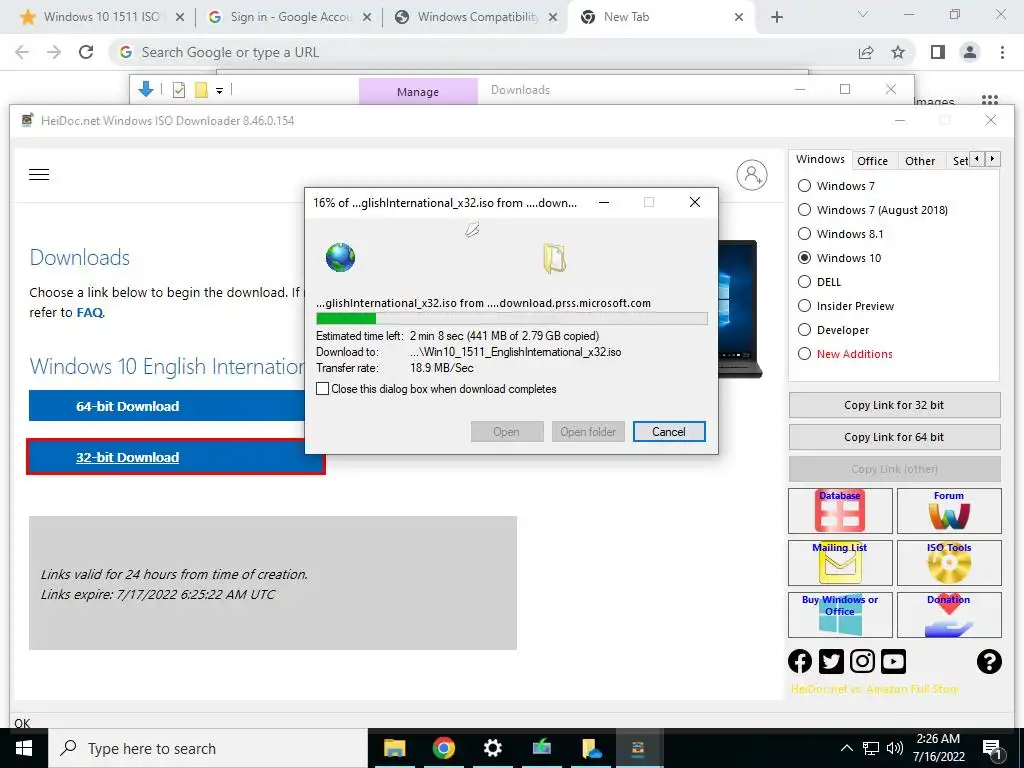
Task: Open Chrome's three-dot menu
Action: [1002, 52]
